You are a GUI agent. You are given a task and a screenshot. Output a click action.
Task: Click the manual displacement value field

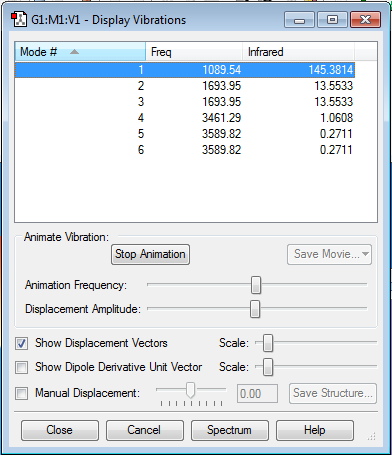point(257,394)
